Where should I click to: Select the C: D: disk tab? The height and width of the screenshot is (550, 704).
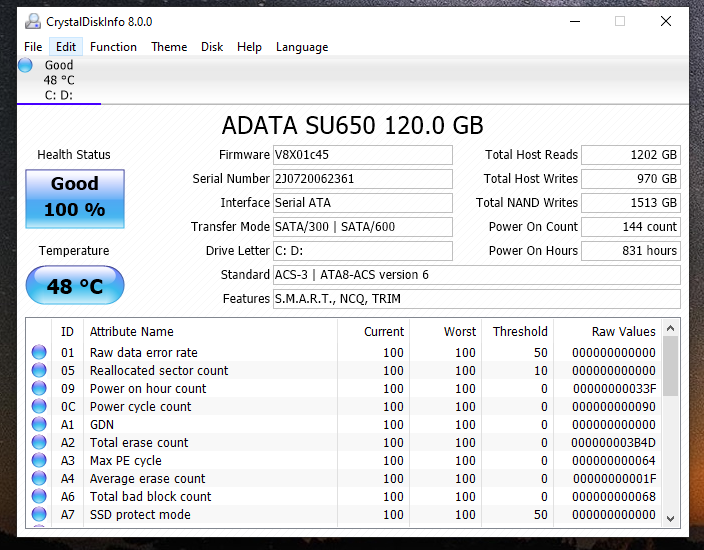[x=59, y=81]
